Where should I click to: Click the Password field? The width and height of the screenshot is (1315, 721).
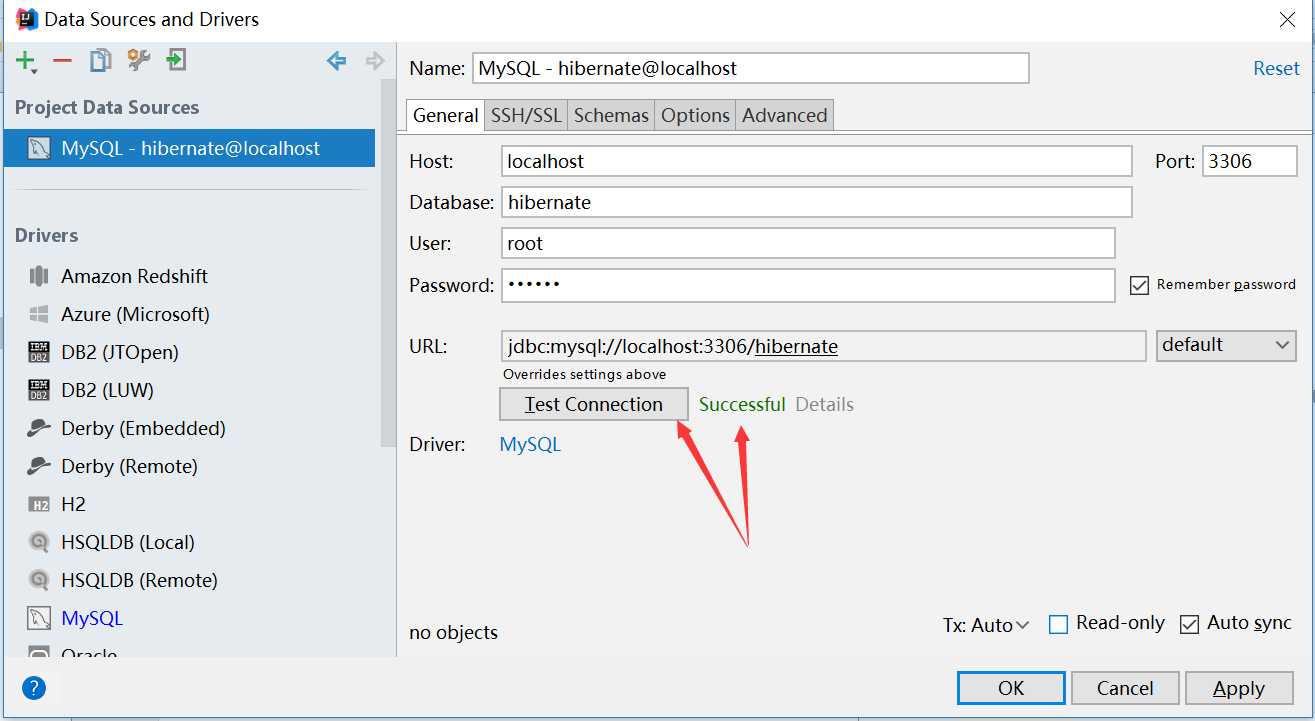tap(808, 285)
